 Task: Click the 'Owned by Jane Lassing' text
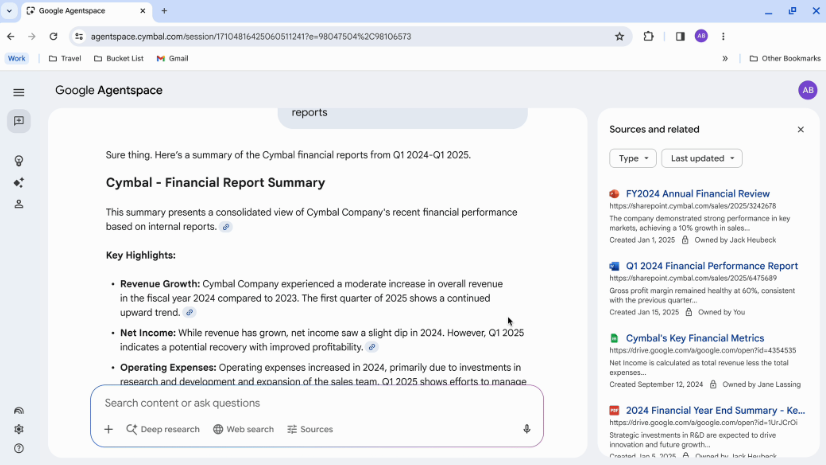coord(761,384)
